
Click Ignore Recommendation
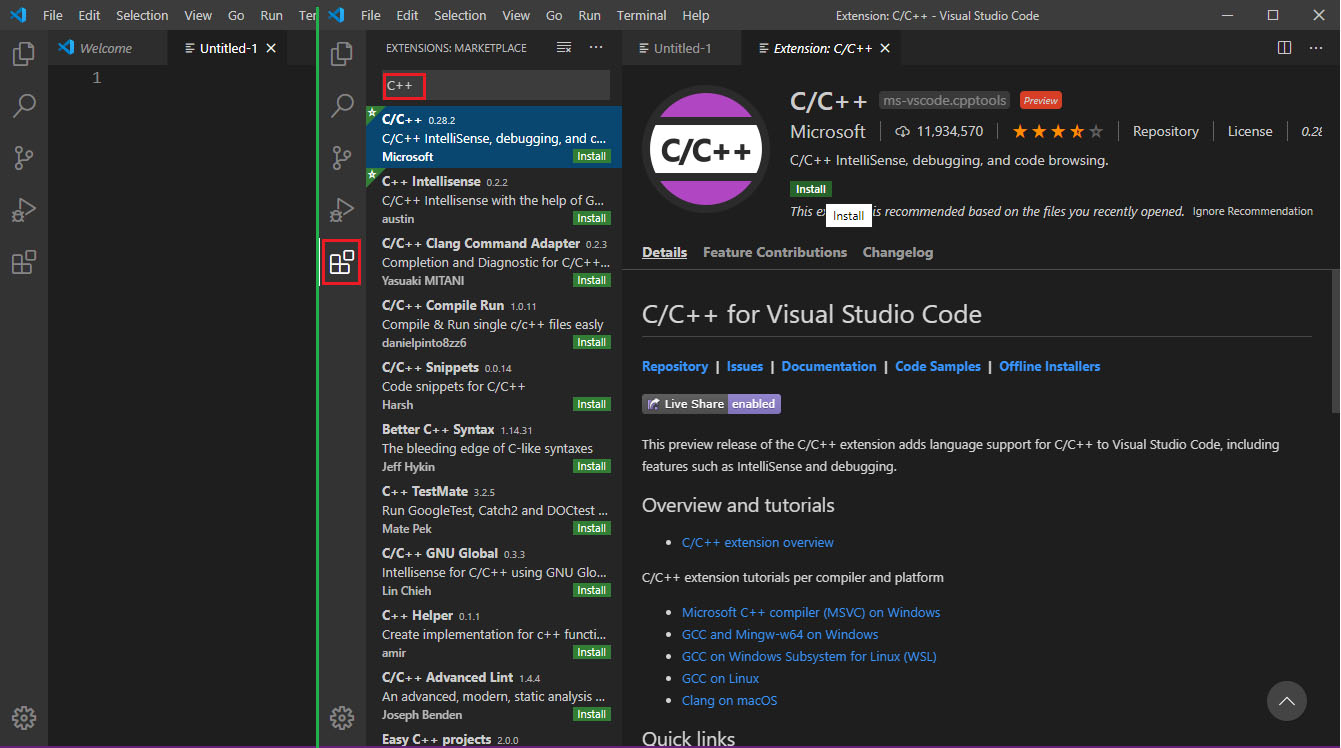(x=1252, y=211)
